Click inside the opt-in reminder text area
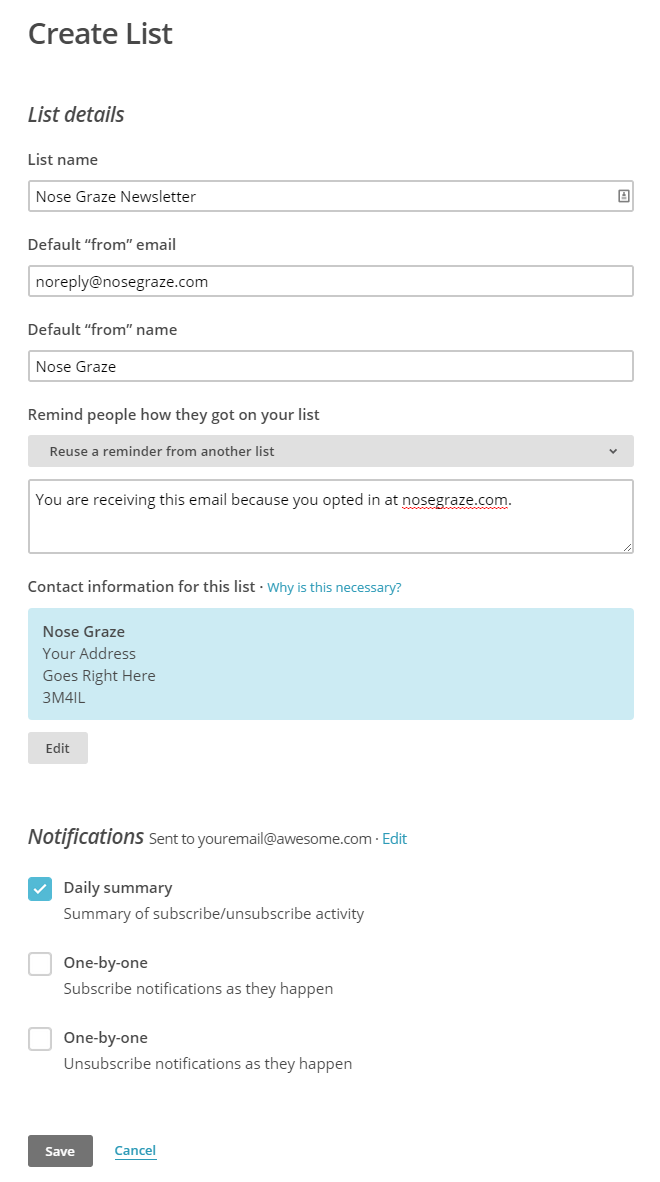This screenshot has height=1182, width=660. point(330,527)
